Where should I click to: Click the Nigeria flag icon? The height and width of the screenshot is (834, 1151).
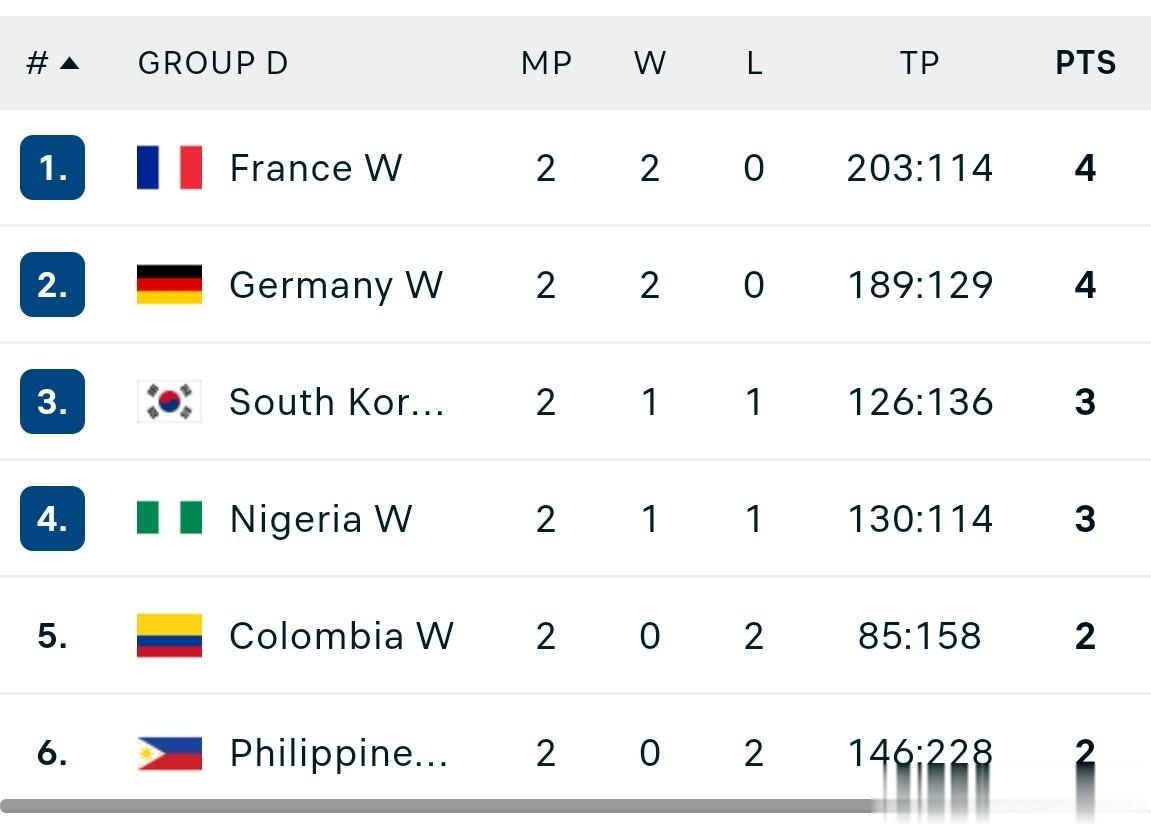(x=169, y=518)
